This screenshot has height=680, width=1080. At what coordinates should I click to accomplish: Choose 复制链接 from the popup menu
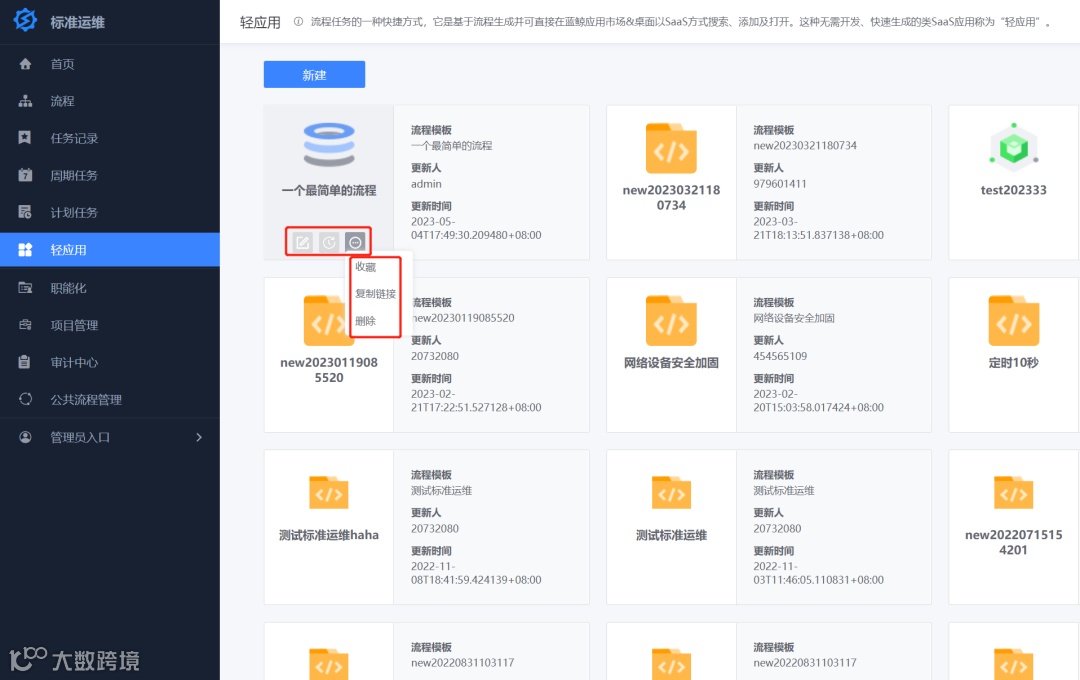coord(375,293)
